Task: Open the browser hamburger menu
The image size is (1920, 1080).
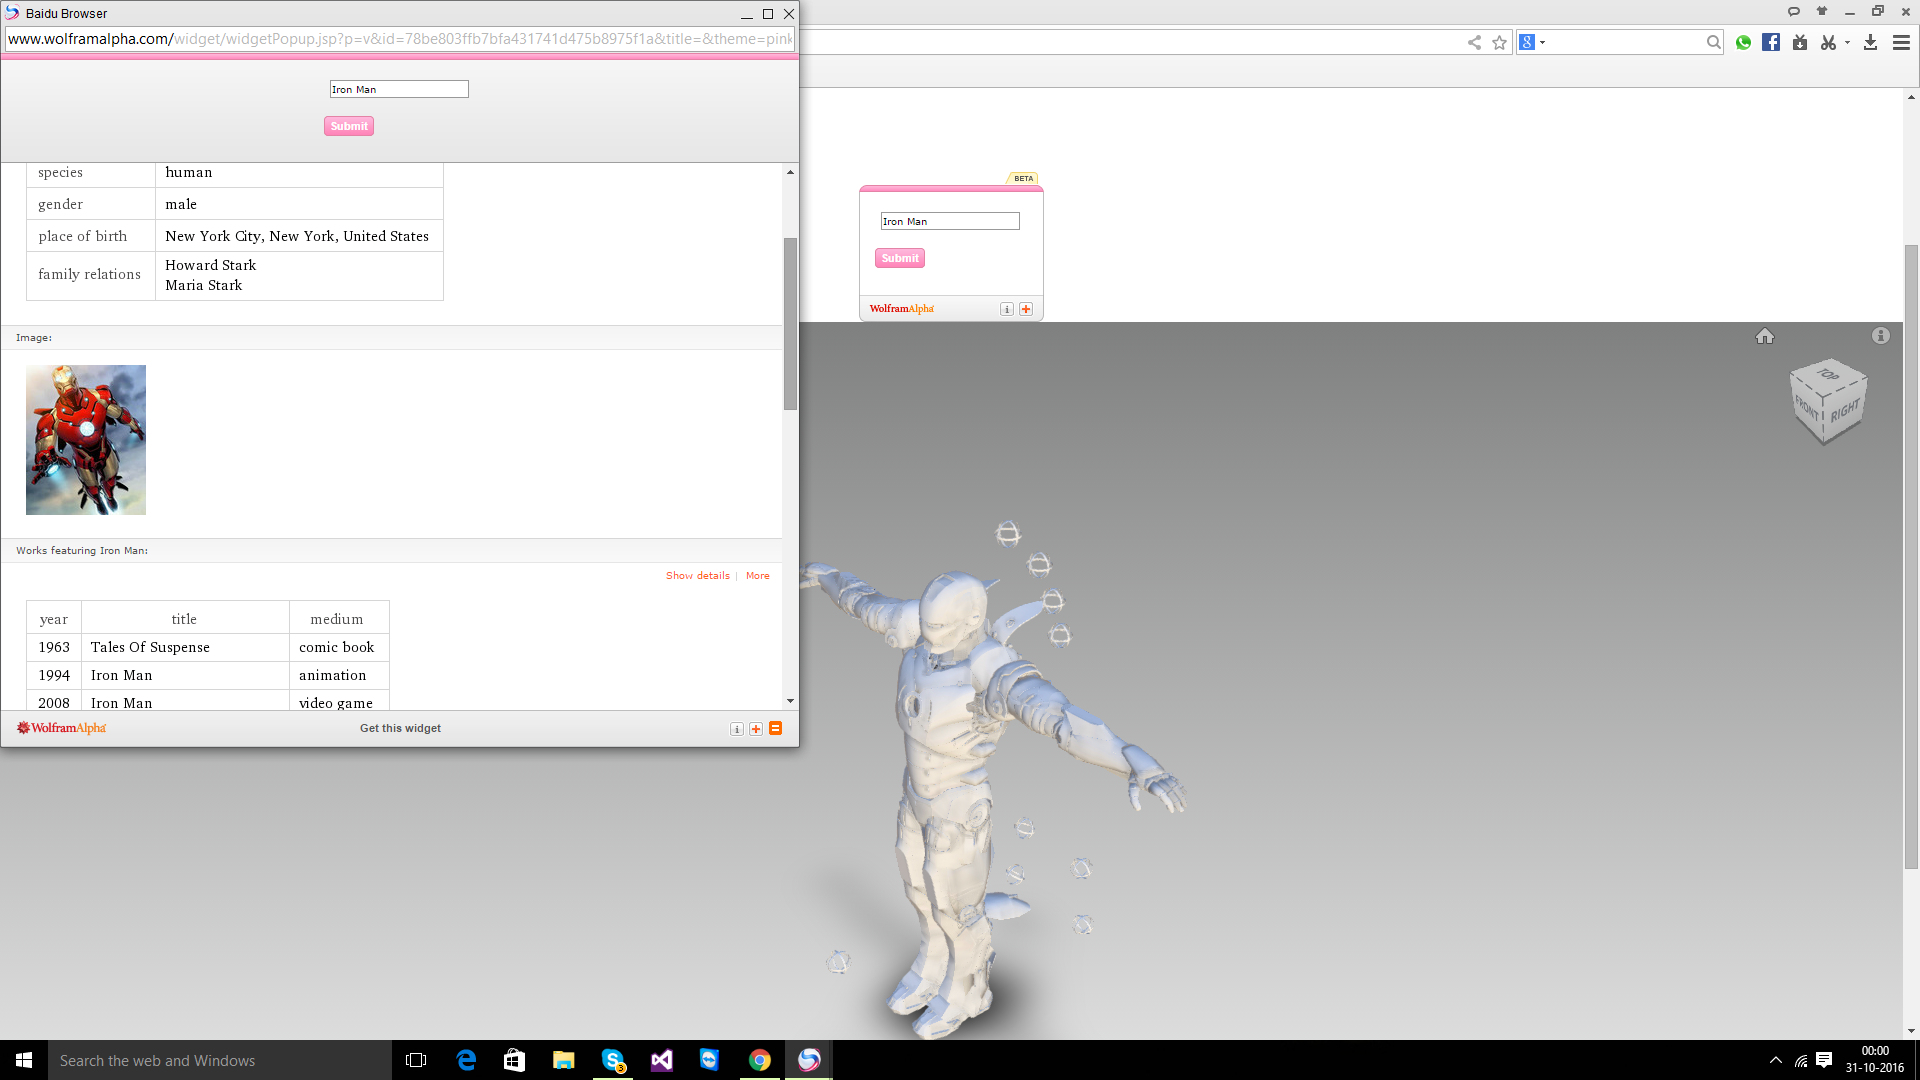Action: (x=1901, y=42)
